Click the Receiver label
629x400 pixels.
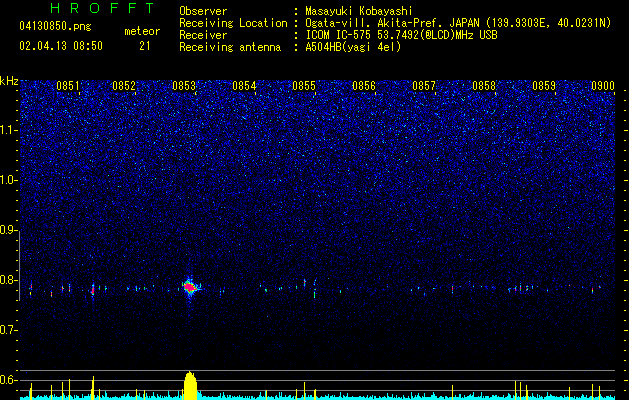point(203,35)
